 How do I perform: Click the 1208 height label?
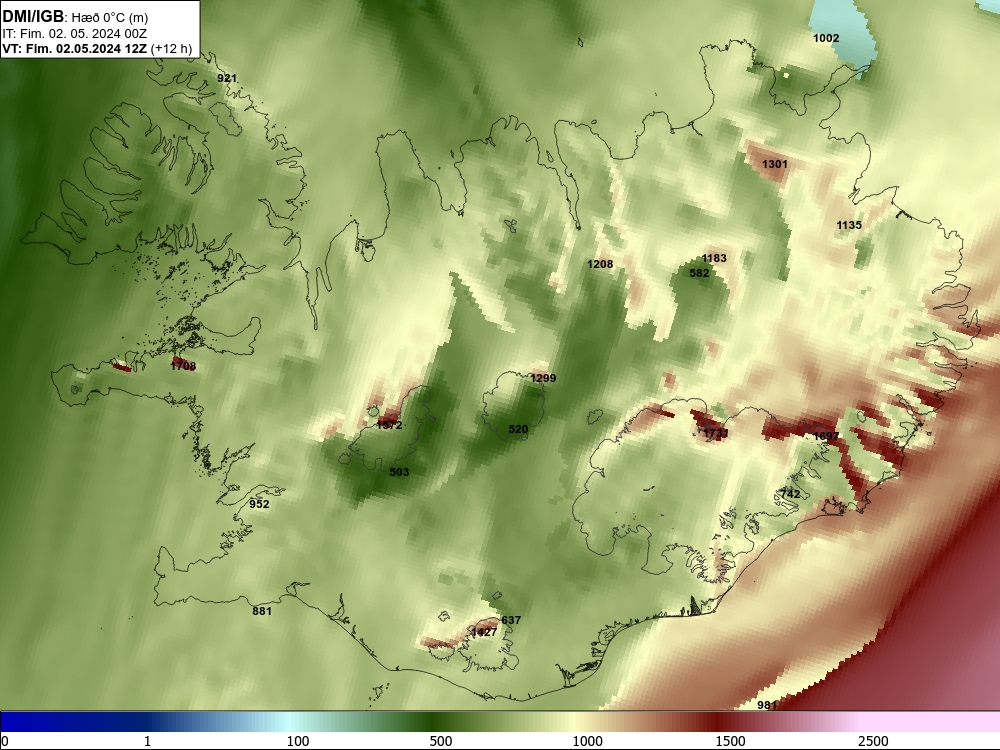(600, 264)
